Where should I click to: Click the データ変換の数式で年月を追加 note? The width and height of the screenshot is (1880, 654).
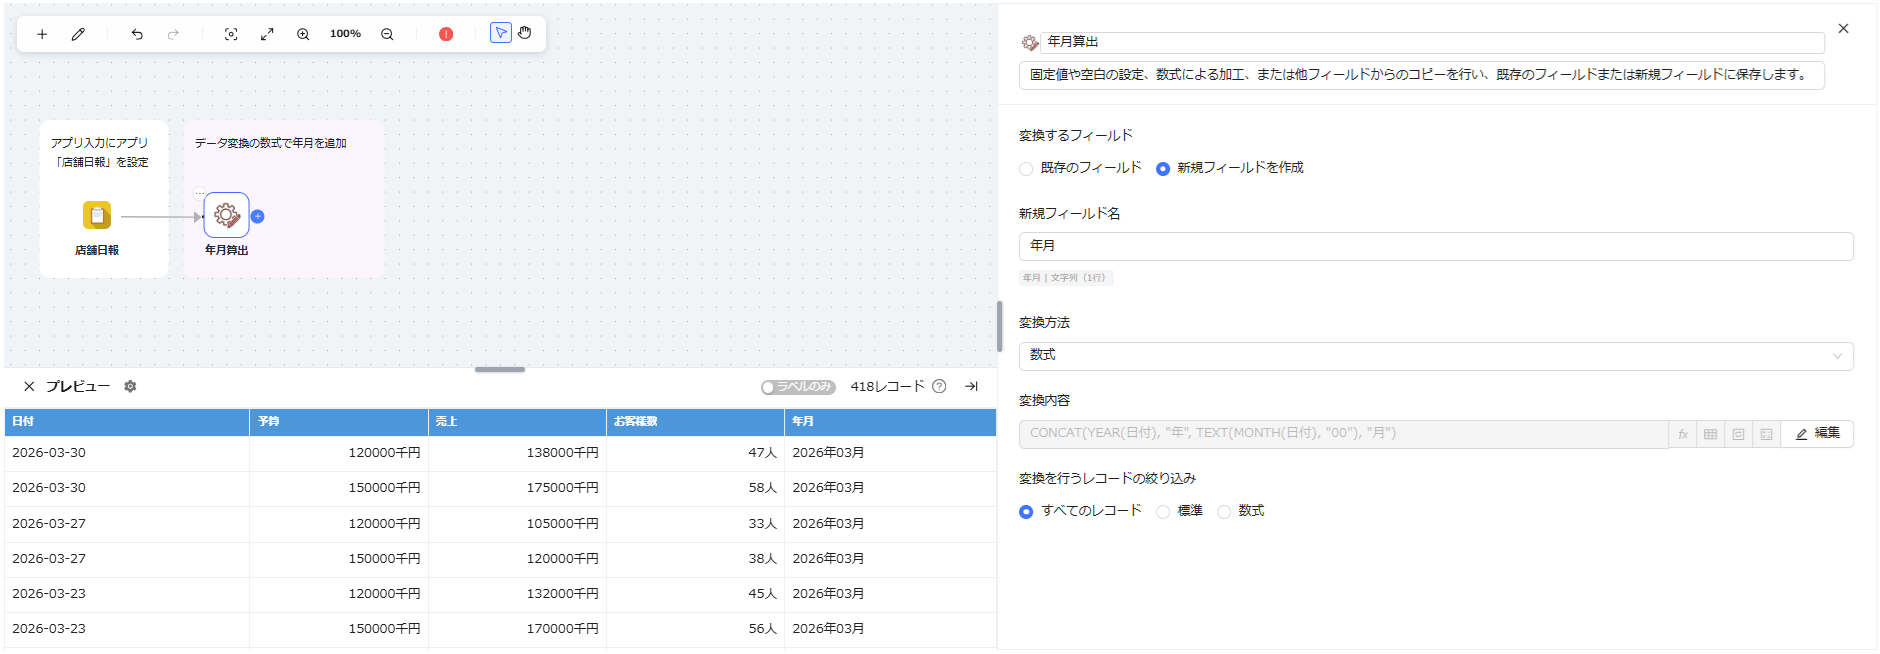(270, 143)
